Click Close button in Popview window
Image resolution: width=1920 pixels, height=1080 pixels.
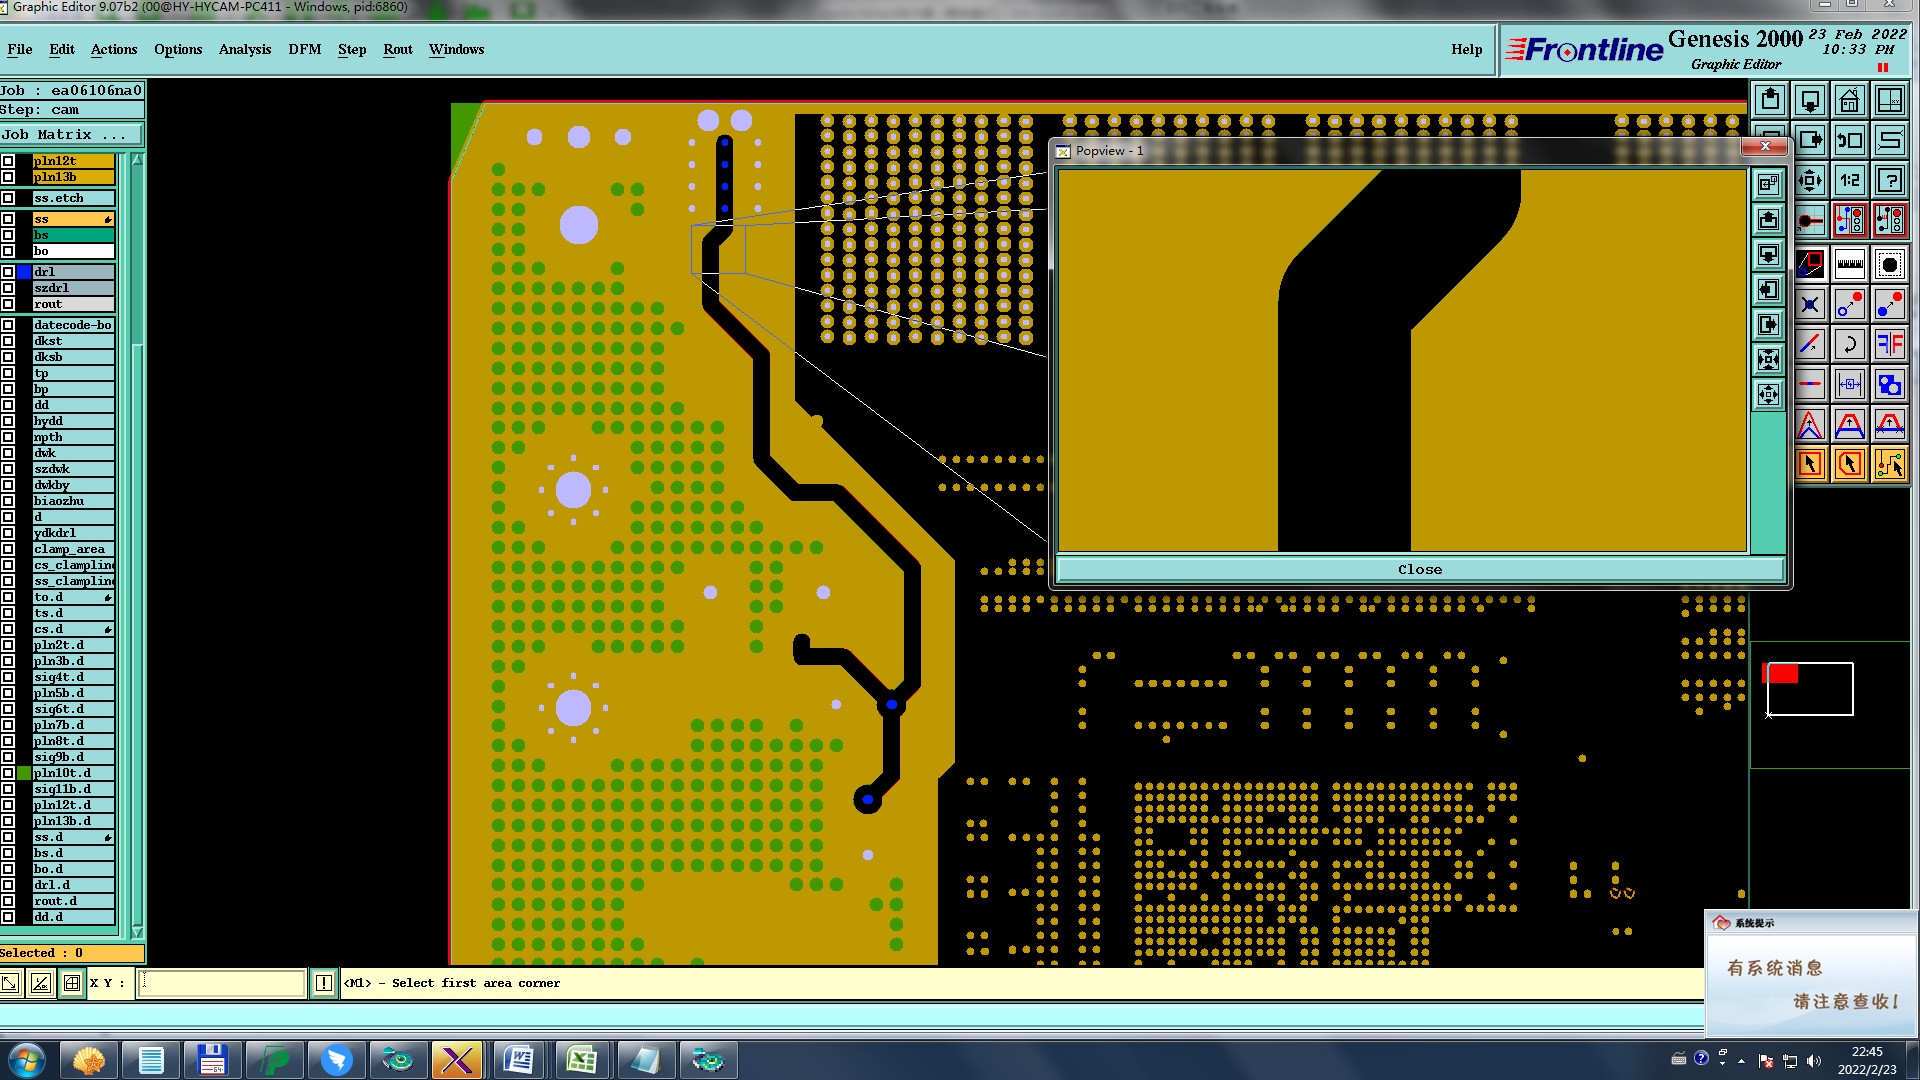click(1419, 569)
